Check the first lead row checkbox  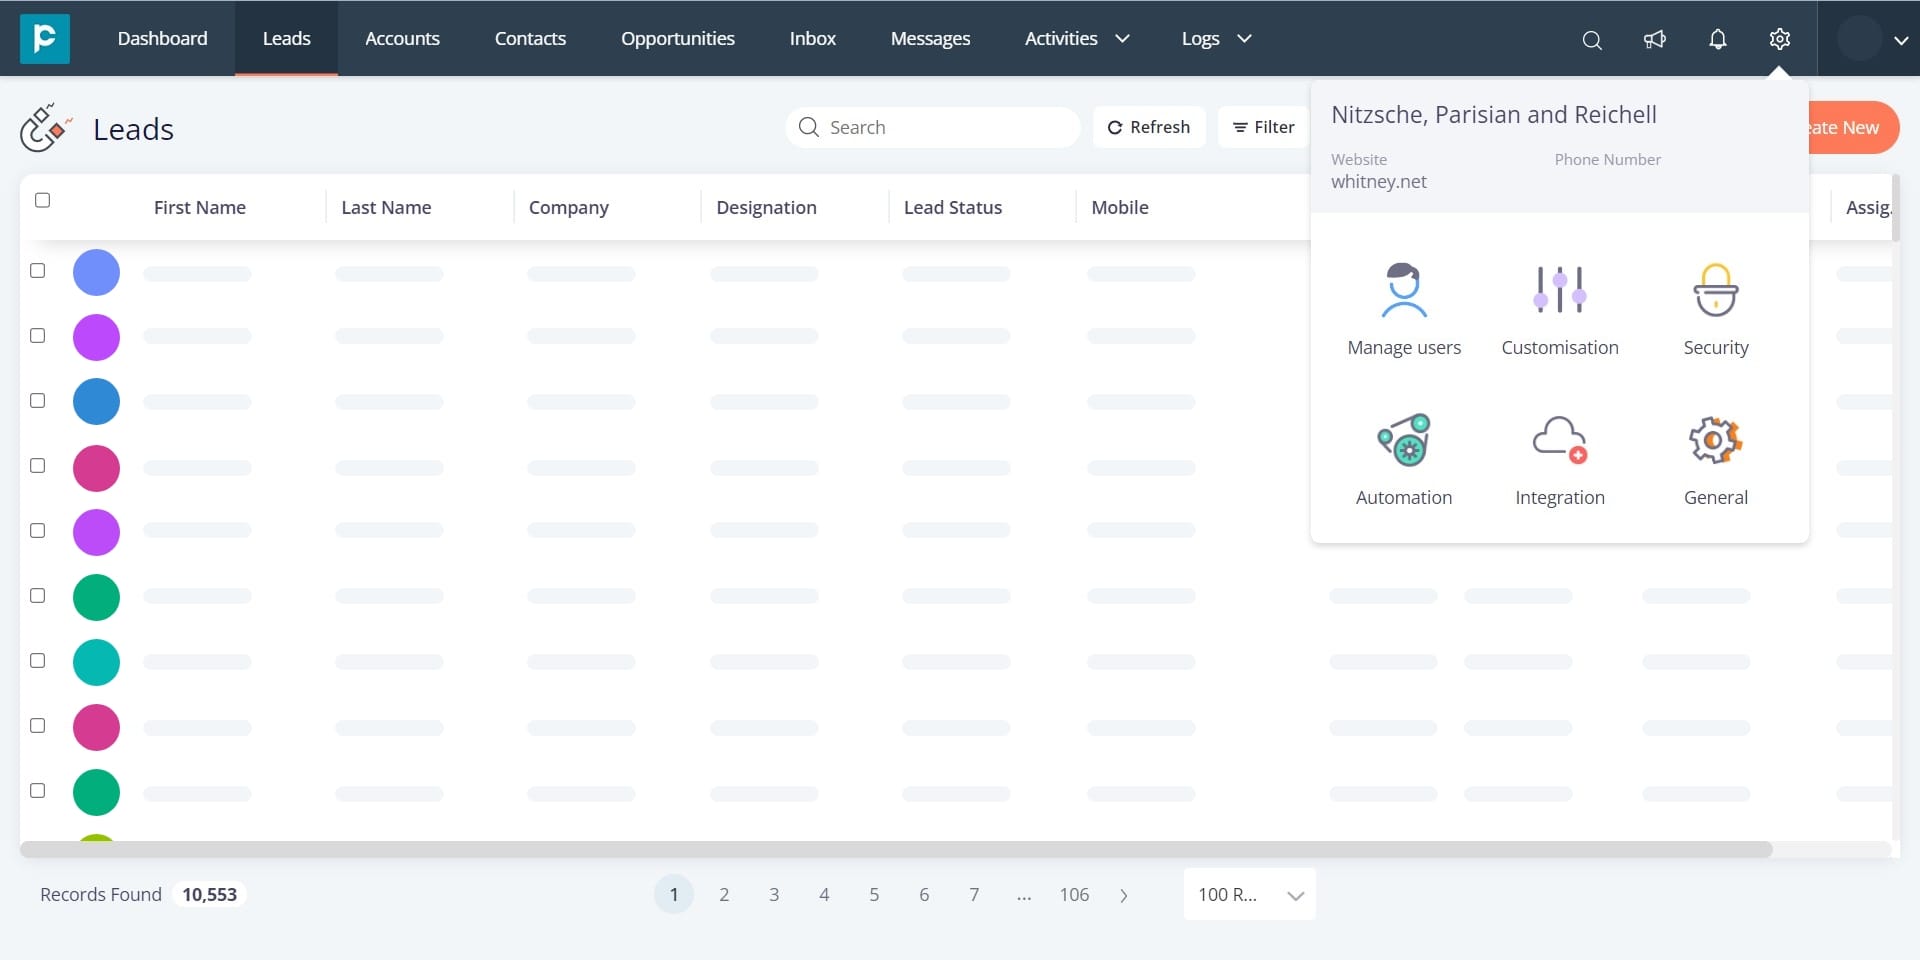coord(38,270)
